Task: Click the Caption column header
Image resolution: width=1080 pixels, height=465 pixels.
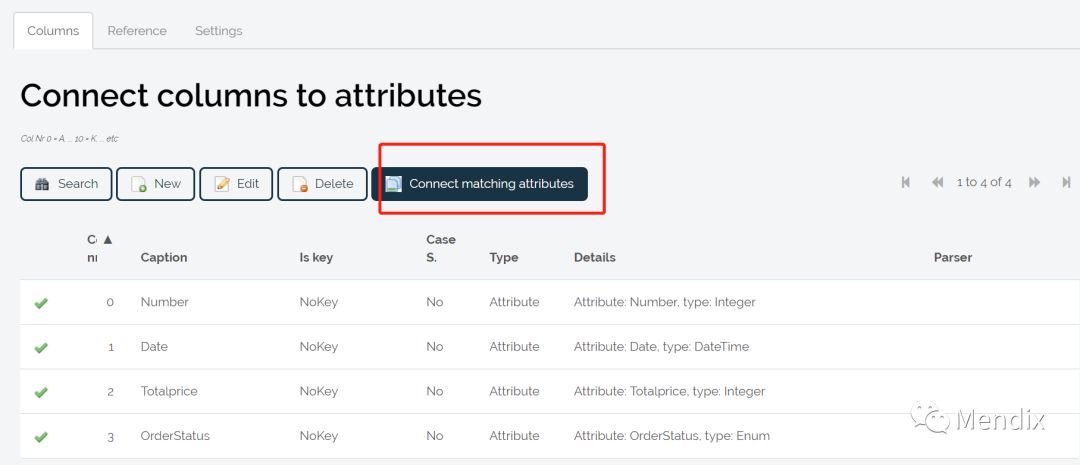Action: click(164, 258)
